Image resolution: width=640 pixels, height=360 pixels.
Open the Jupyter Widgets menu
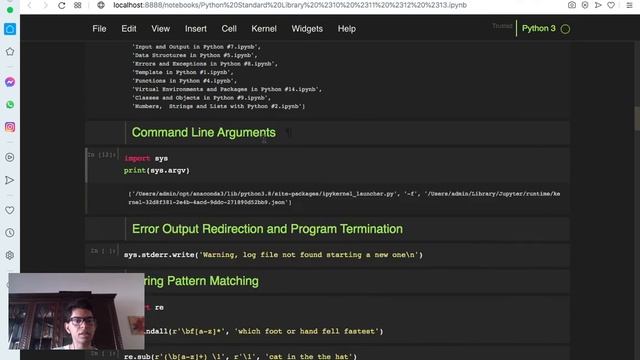(307, 29)
